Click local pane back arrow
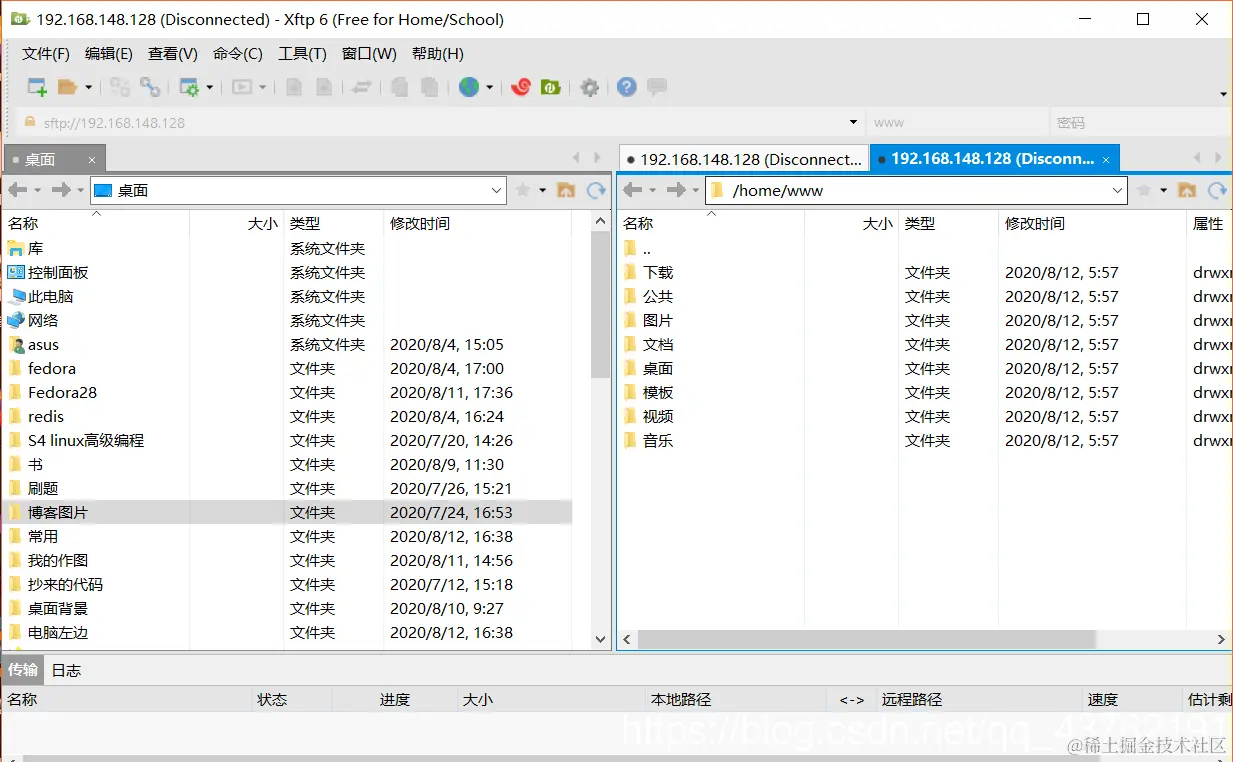The height and width of the screenshot is (762, 1233). click(17, 190)
